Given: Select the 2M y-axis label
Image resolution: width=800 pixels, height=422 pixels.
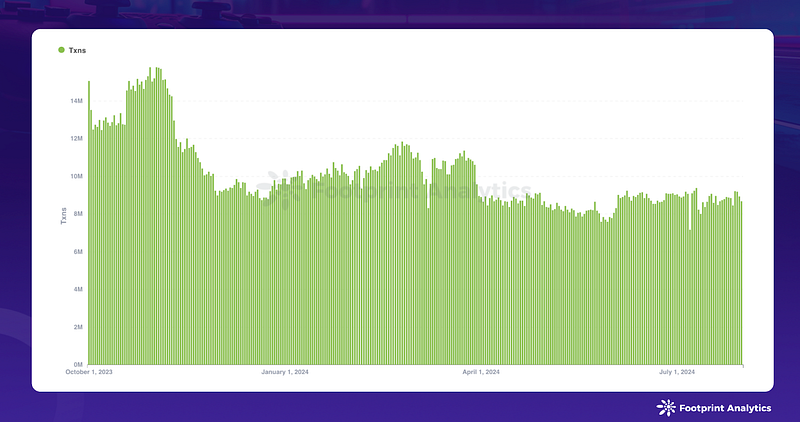Looking at the screenshot, I should pyautogui.click(x=79, y=327).
